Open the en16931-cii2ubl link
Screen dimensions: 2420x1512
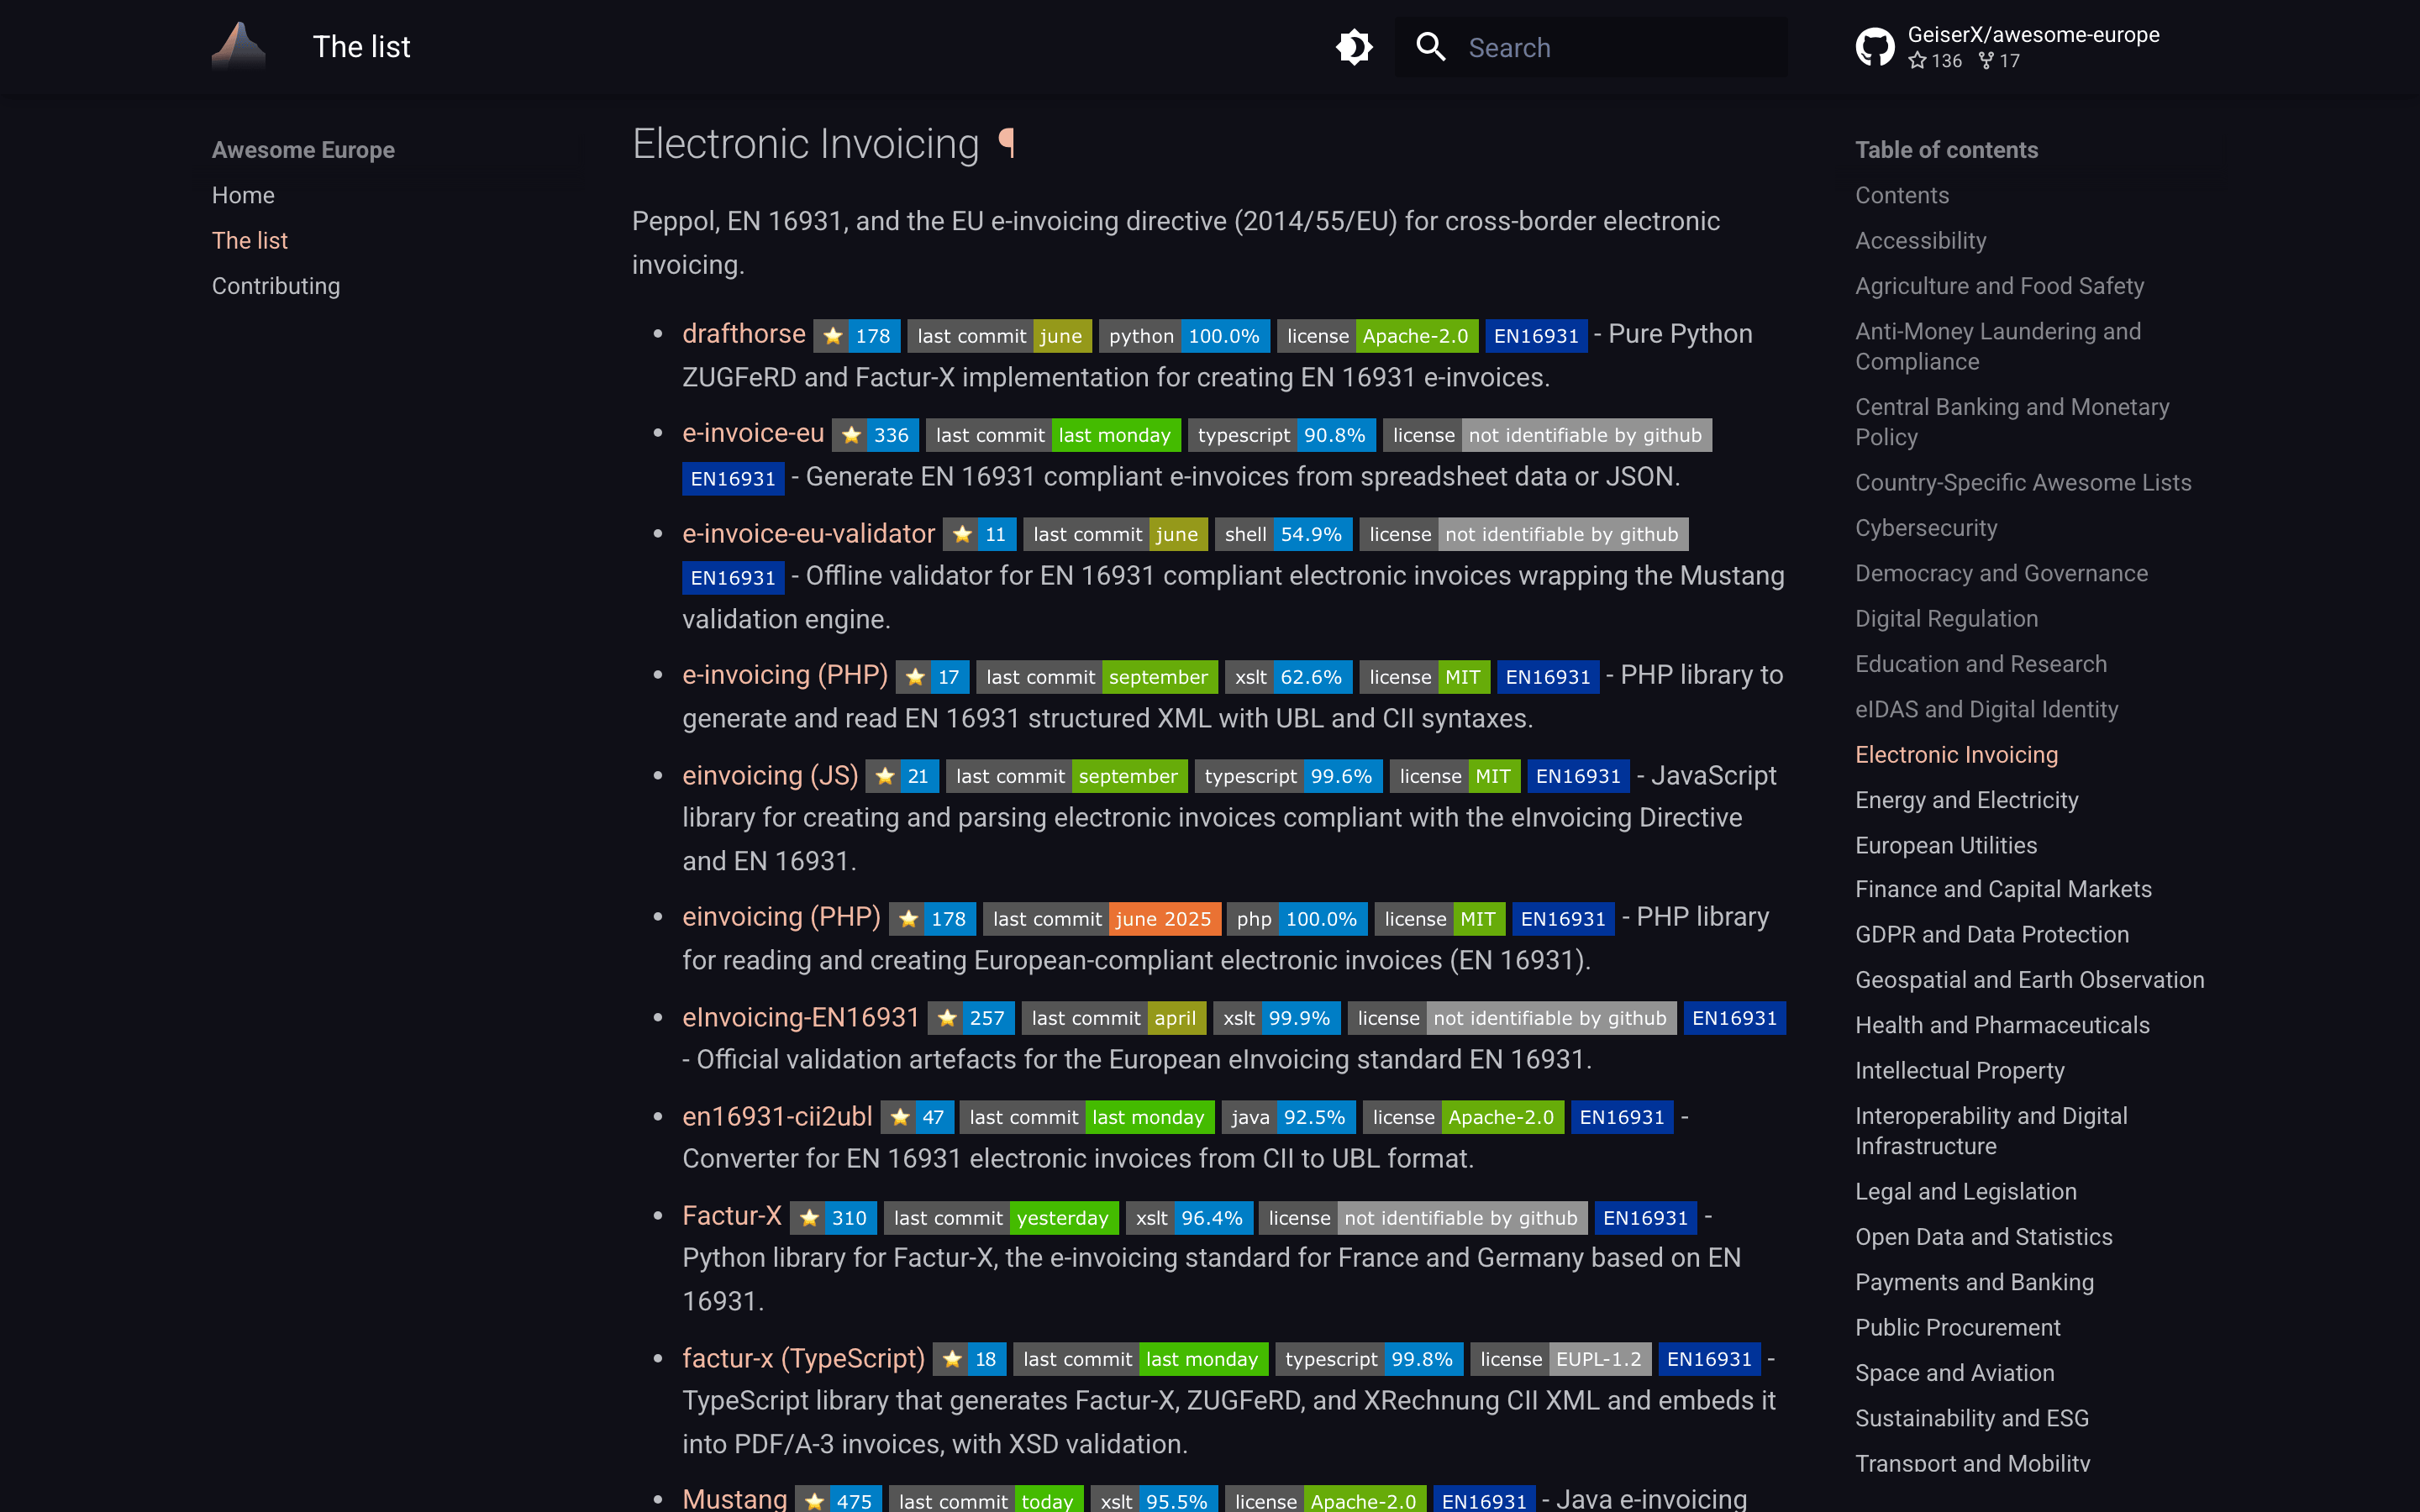(777, 1116)
